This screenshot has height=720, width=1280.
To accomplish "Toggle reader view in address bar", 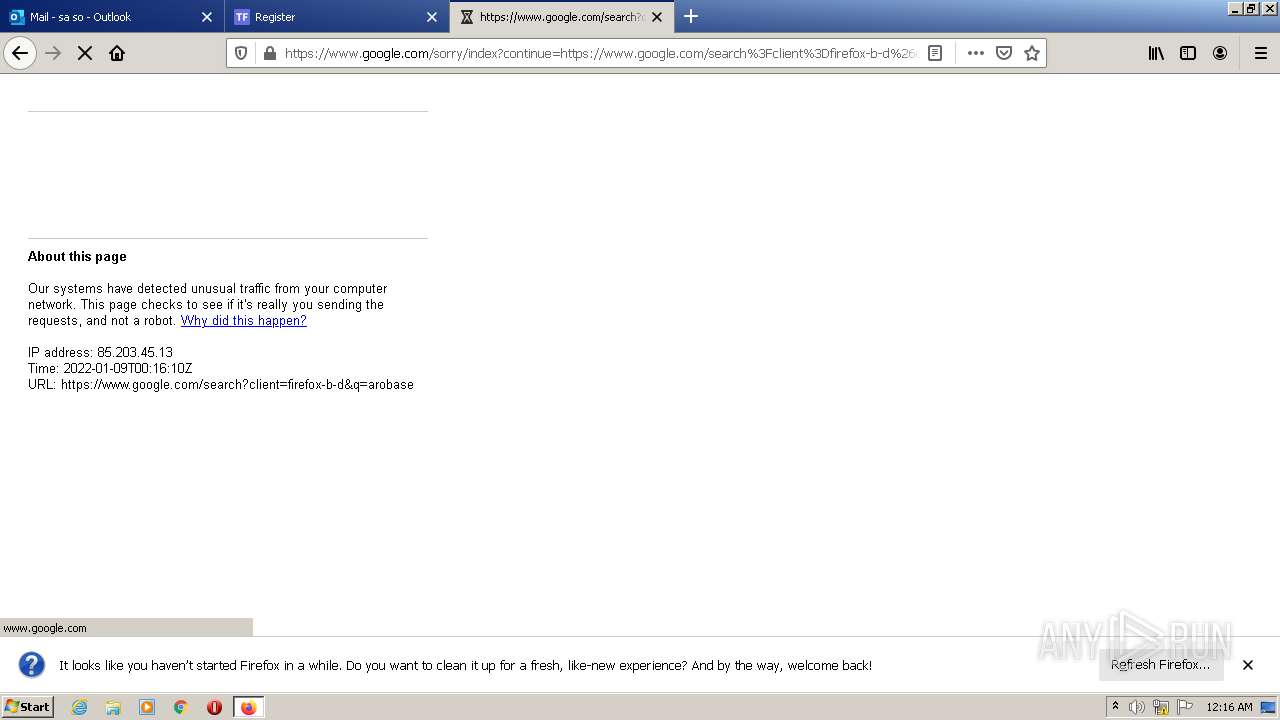I will (935, 53).
